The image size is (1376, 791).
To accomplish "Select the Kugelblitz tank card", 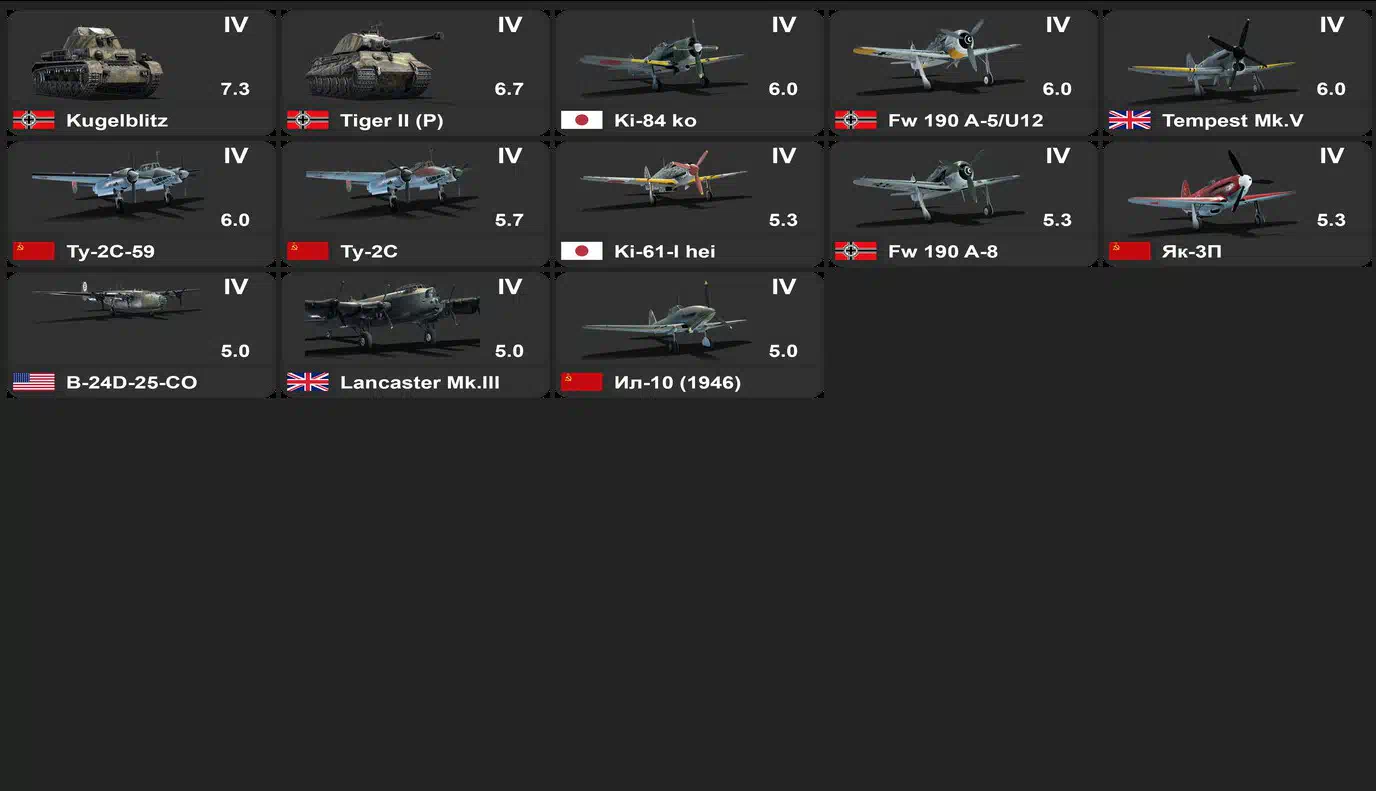I will click(142, 73).
